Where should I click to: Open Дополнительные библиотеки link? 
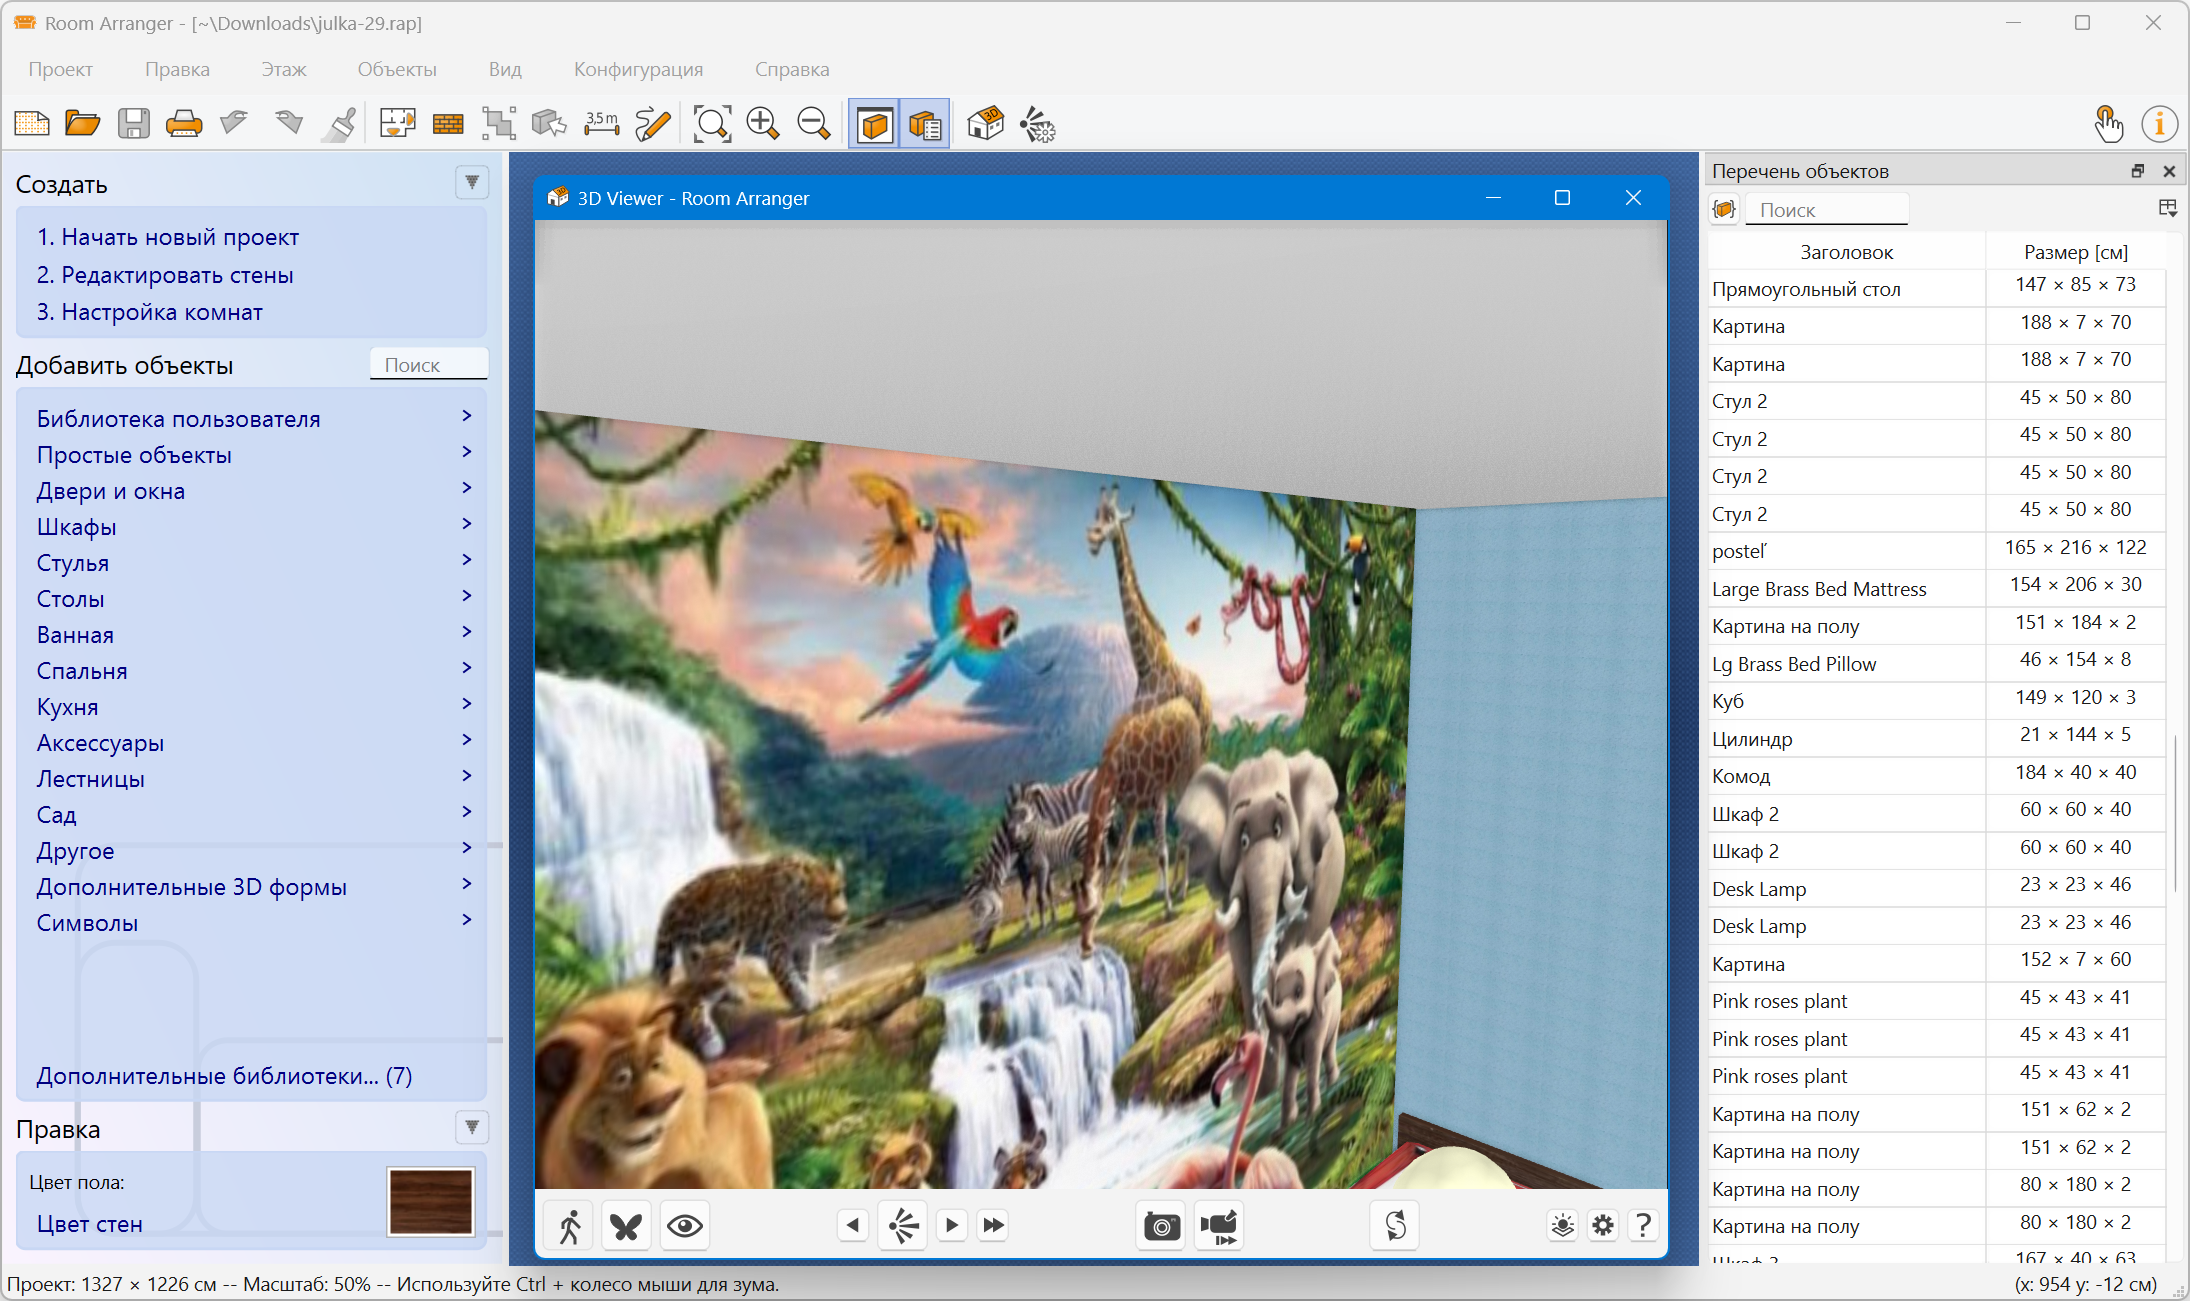224,1076
